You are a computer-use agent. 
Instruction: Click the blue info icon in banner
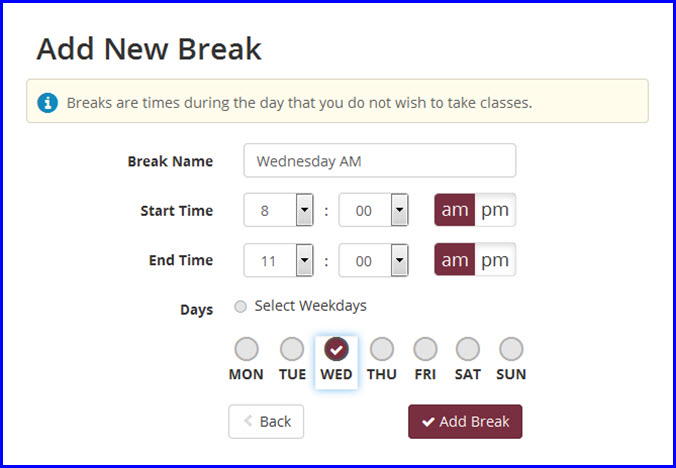pyautogui.click(x=47, y=103)
